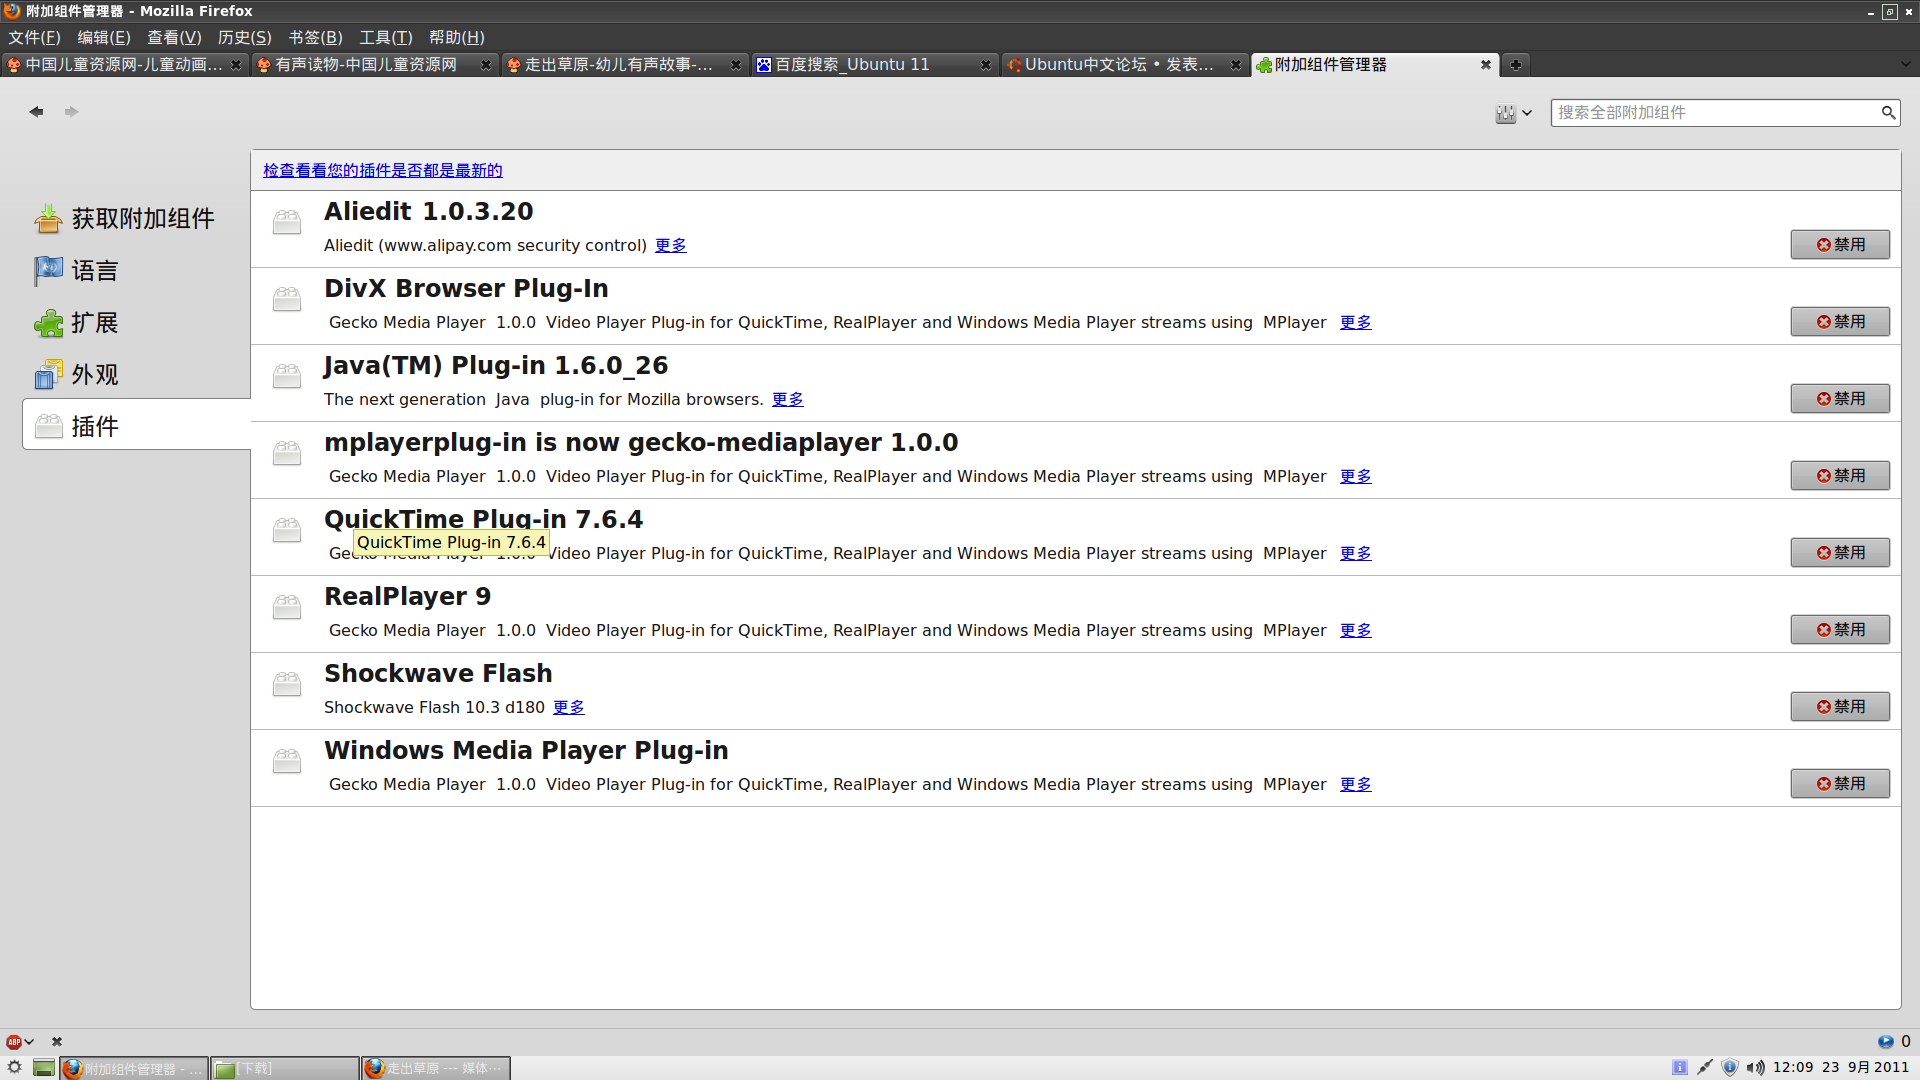Image resolution: width=1920 pixels, height=1080 pixels.
Task: Disable the Shockwave Flash plugin
Action: tap(1840, 706)
